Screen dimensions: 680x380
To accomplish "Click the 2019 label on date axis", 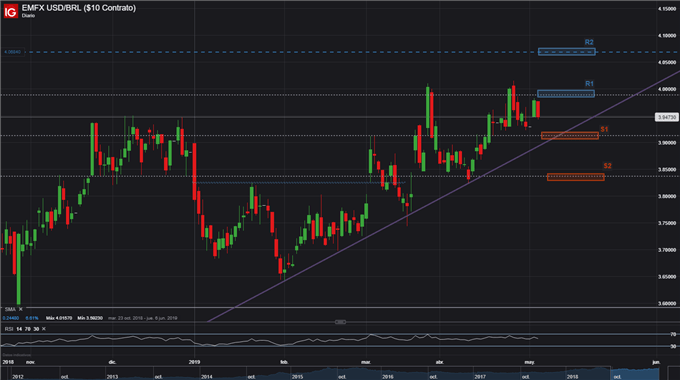I will coord(194,362).
